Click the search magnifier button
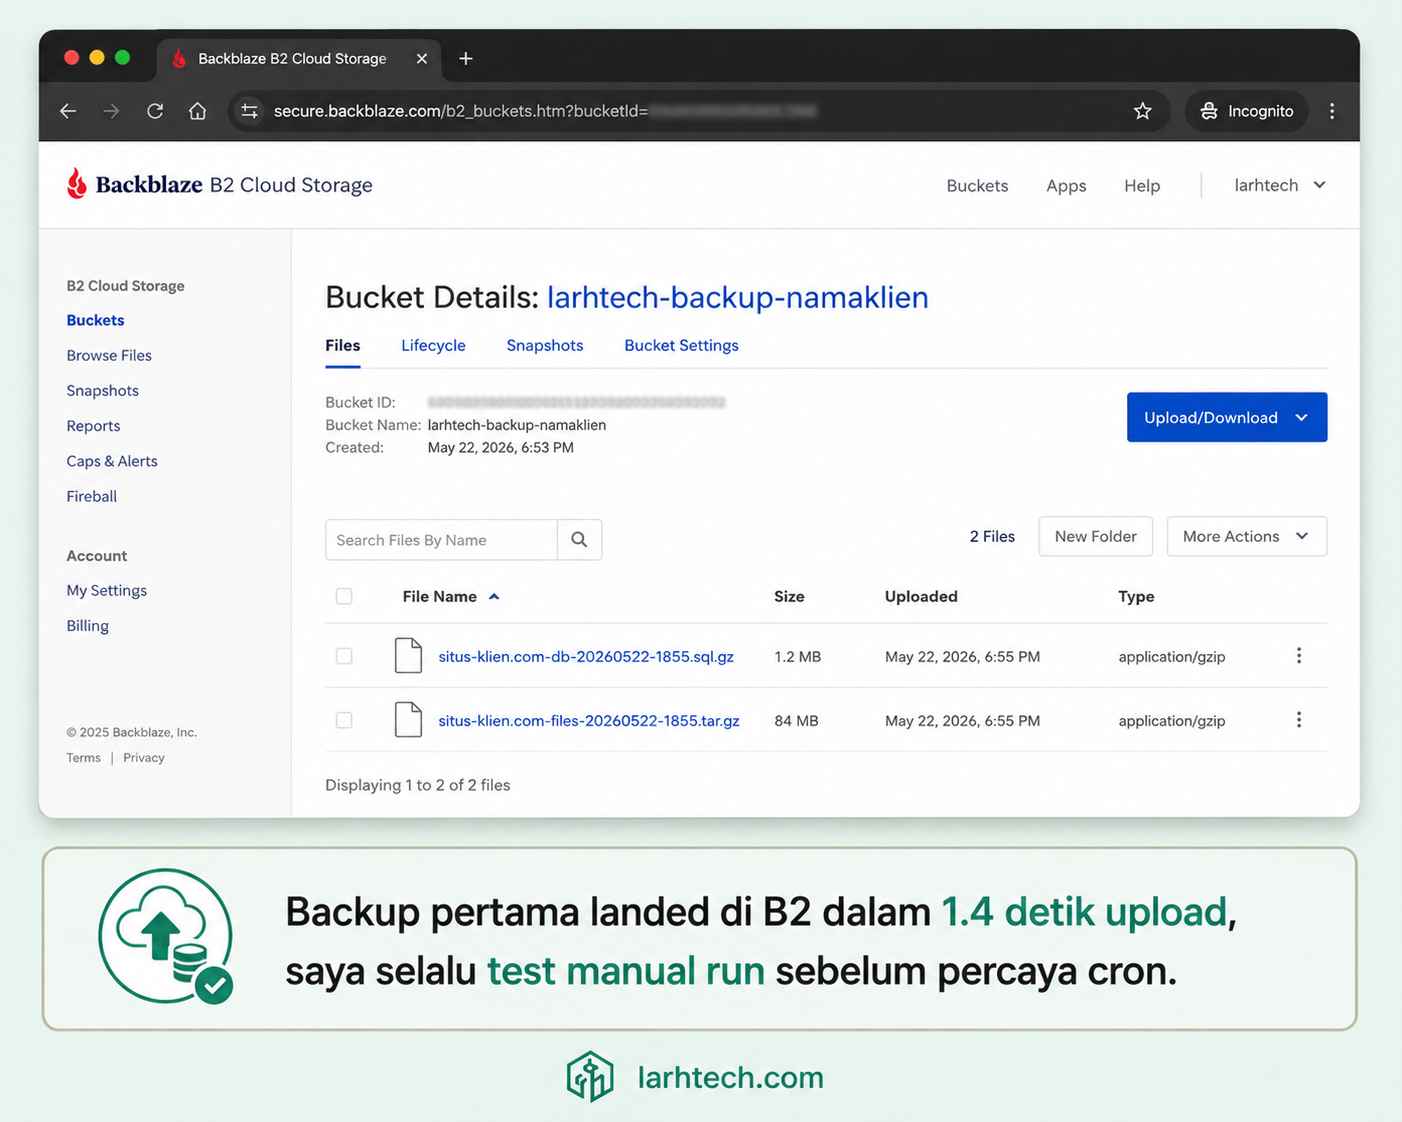 (x=579, y=540)
